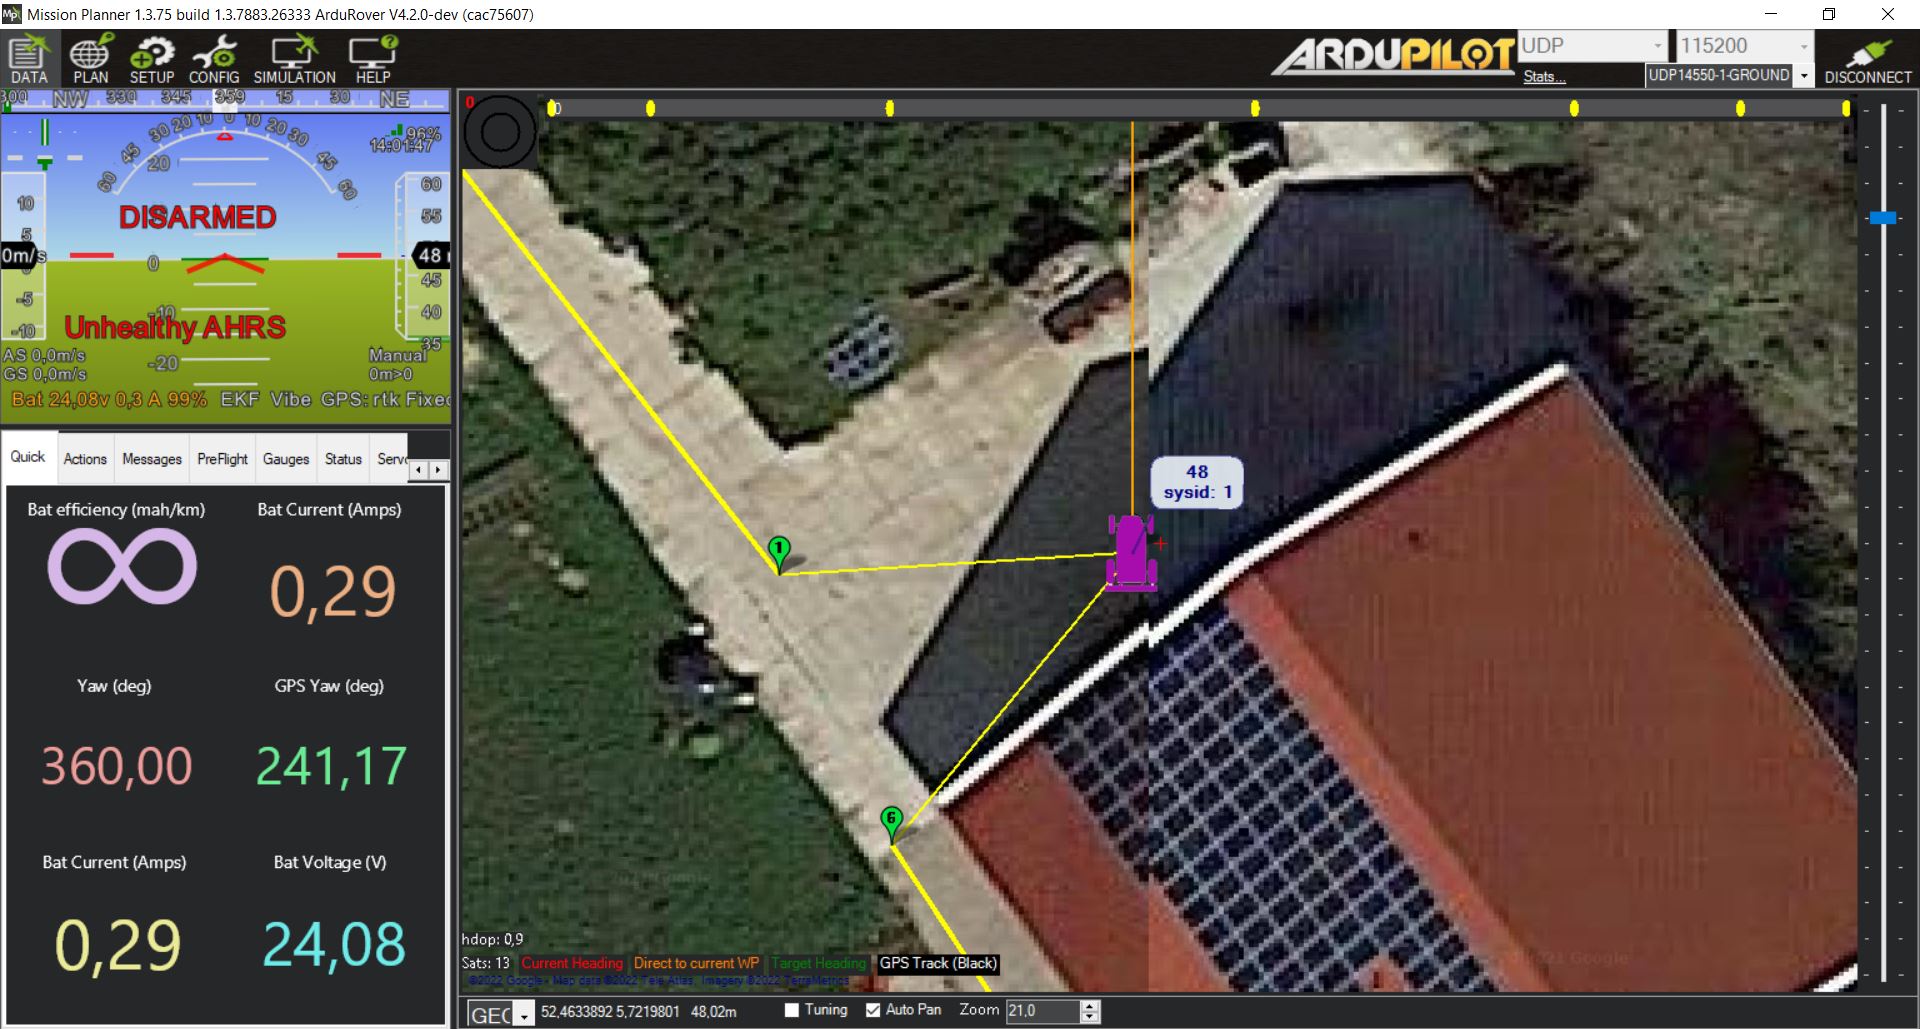The width and height of the screenshot is (1920, 1029).
Task: Open the Gauges tab
Action: point(286,458)
